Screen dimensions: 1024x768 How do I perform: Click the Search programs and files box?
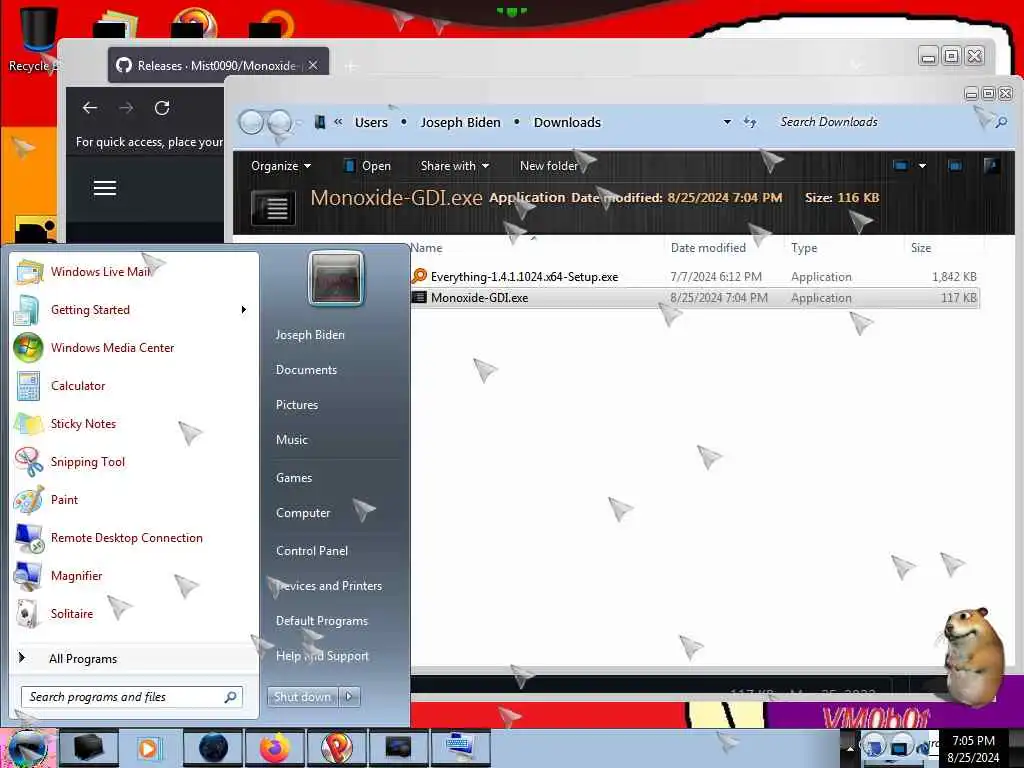131,697
